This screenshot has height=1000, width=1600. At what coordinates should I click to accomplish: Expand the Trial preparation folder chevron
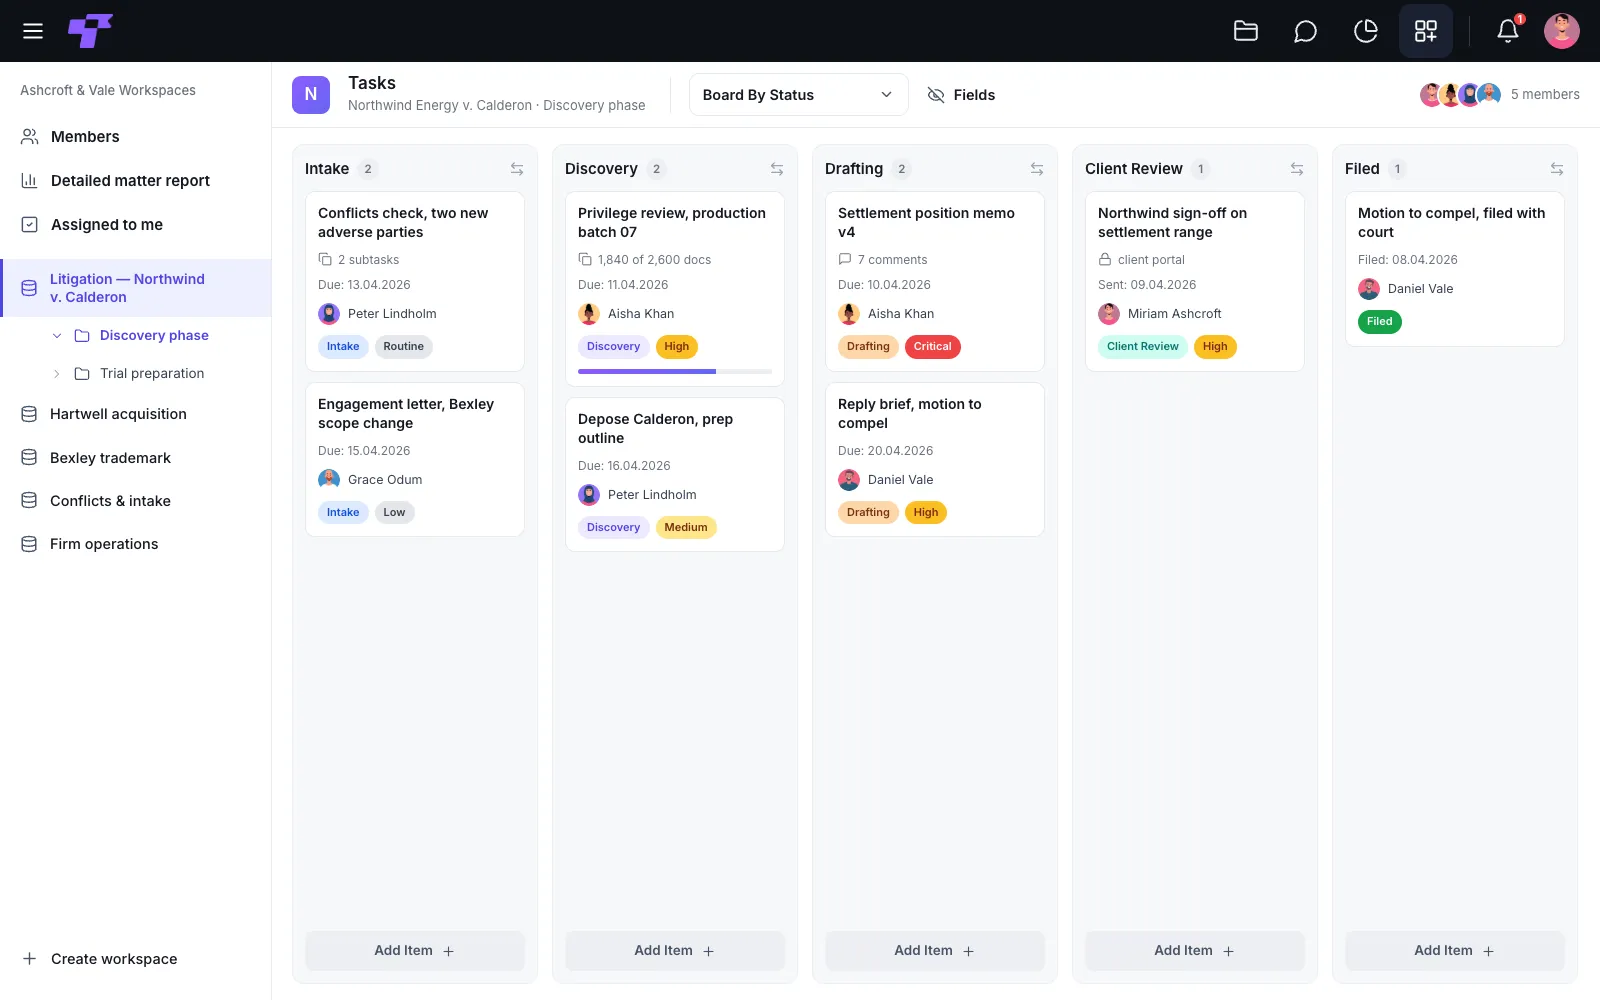[57, 374]
